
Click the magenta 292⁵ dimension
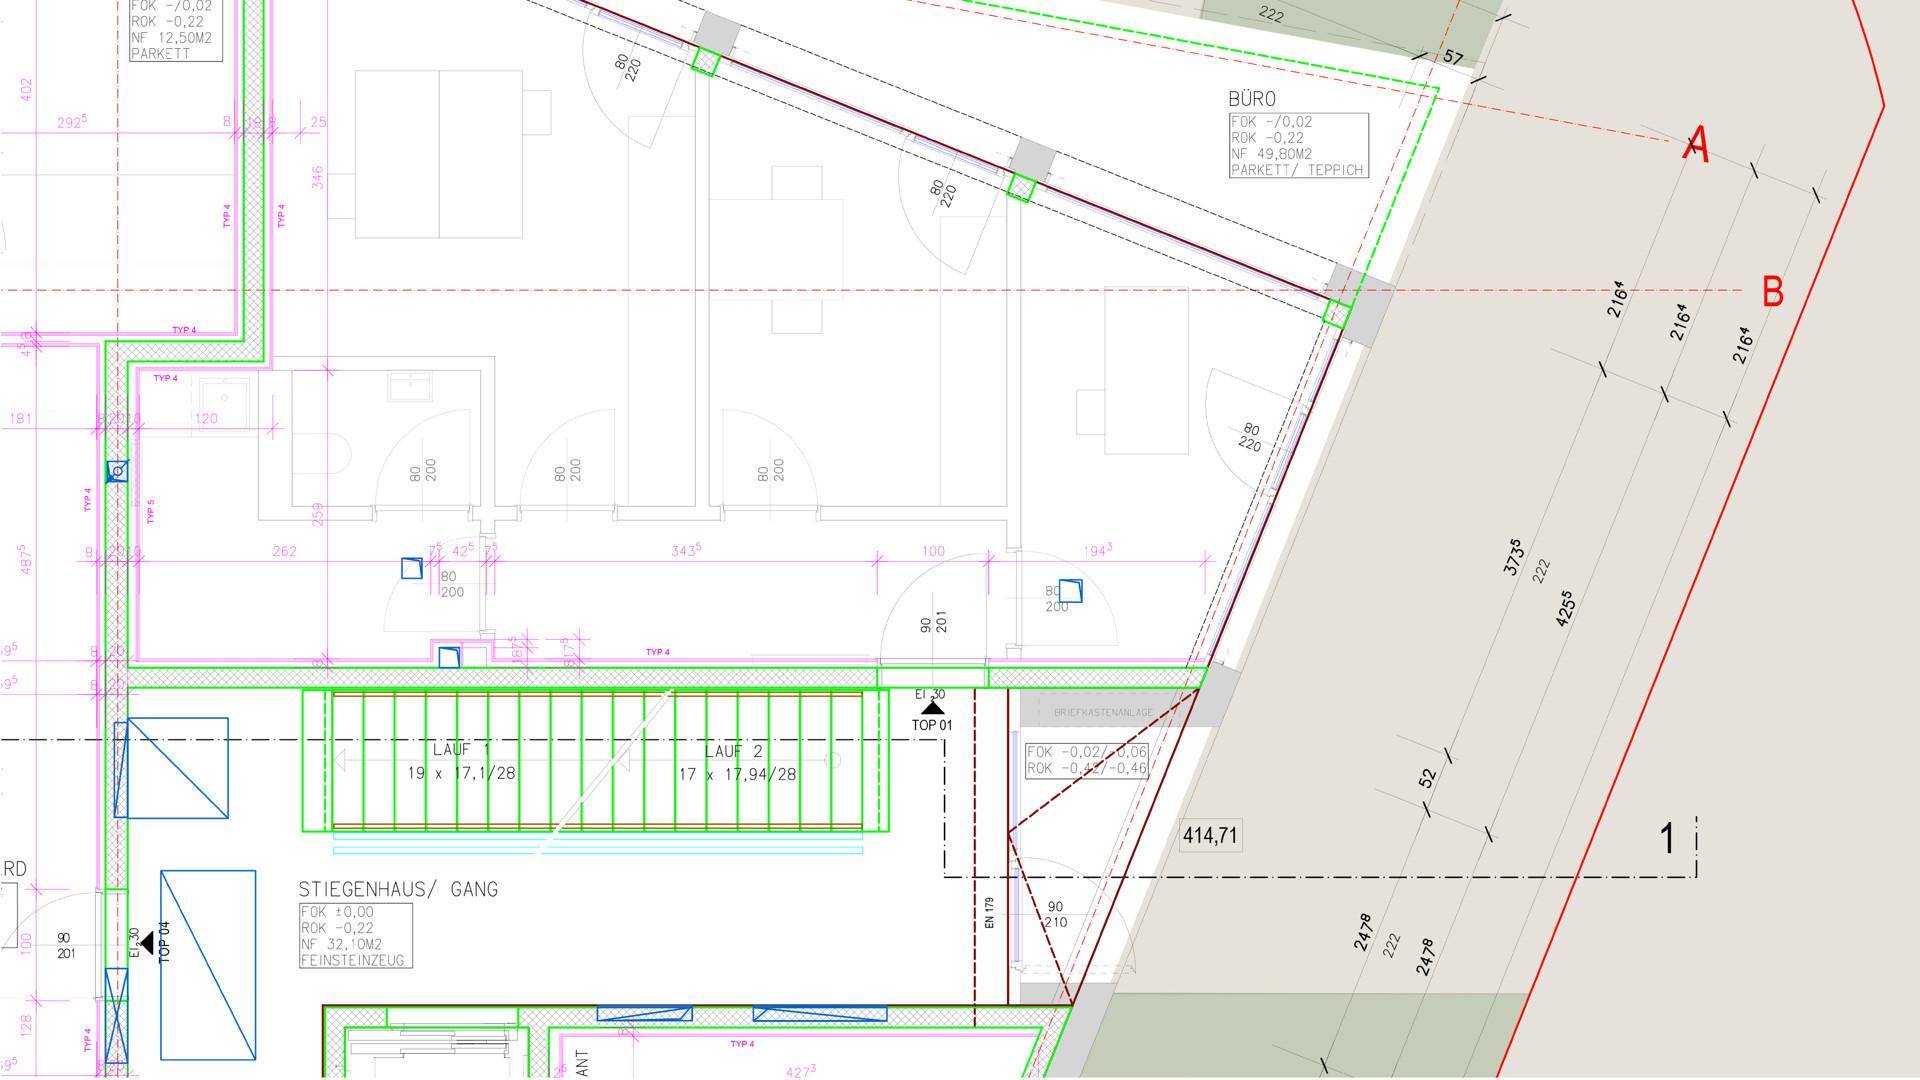(71, 122)
